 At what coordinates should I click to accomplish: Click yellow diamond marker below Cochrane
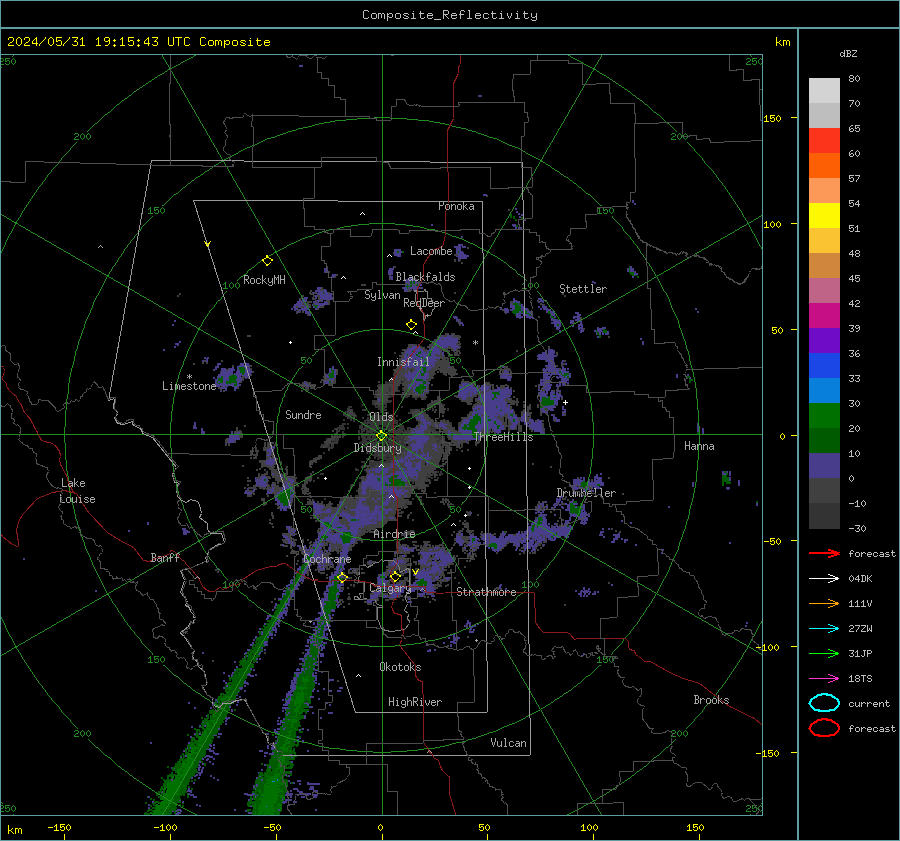[x=342, y=577]
